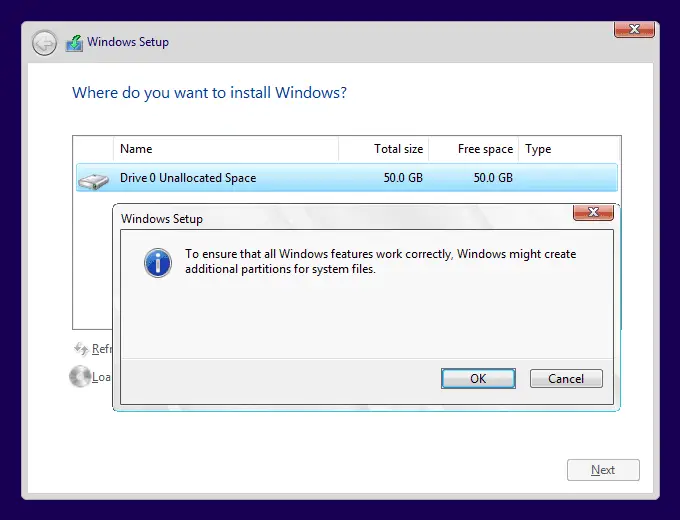This screenshot has width=680, height=520.
Task: Cancel the additional partitions dialog
Action: click(566, 379)
